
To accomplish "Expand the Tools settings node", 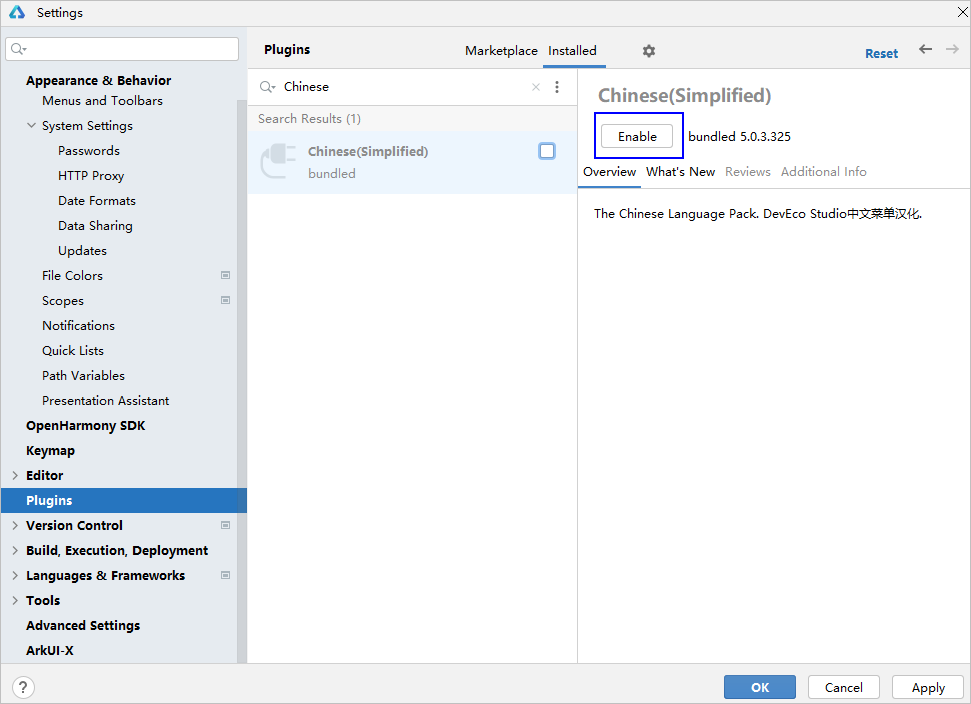I will tap(15, 601).
